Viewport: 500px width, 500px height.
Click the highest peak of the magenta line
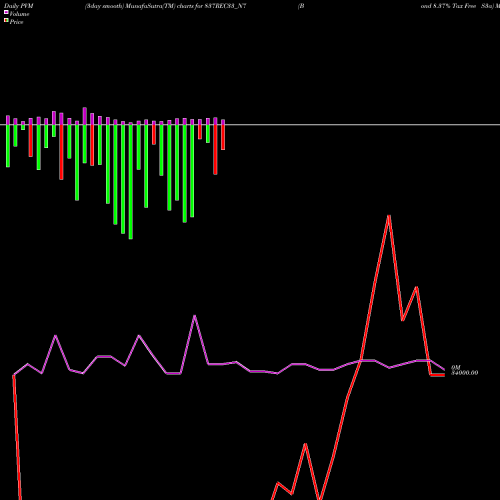(195, 316)
